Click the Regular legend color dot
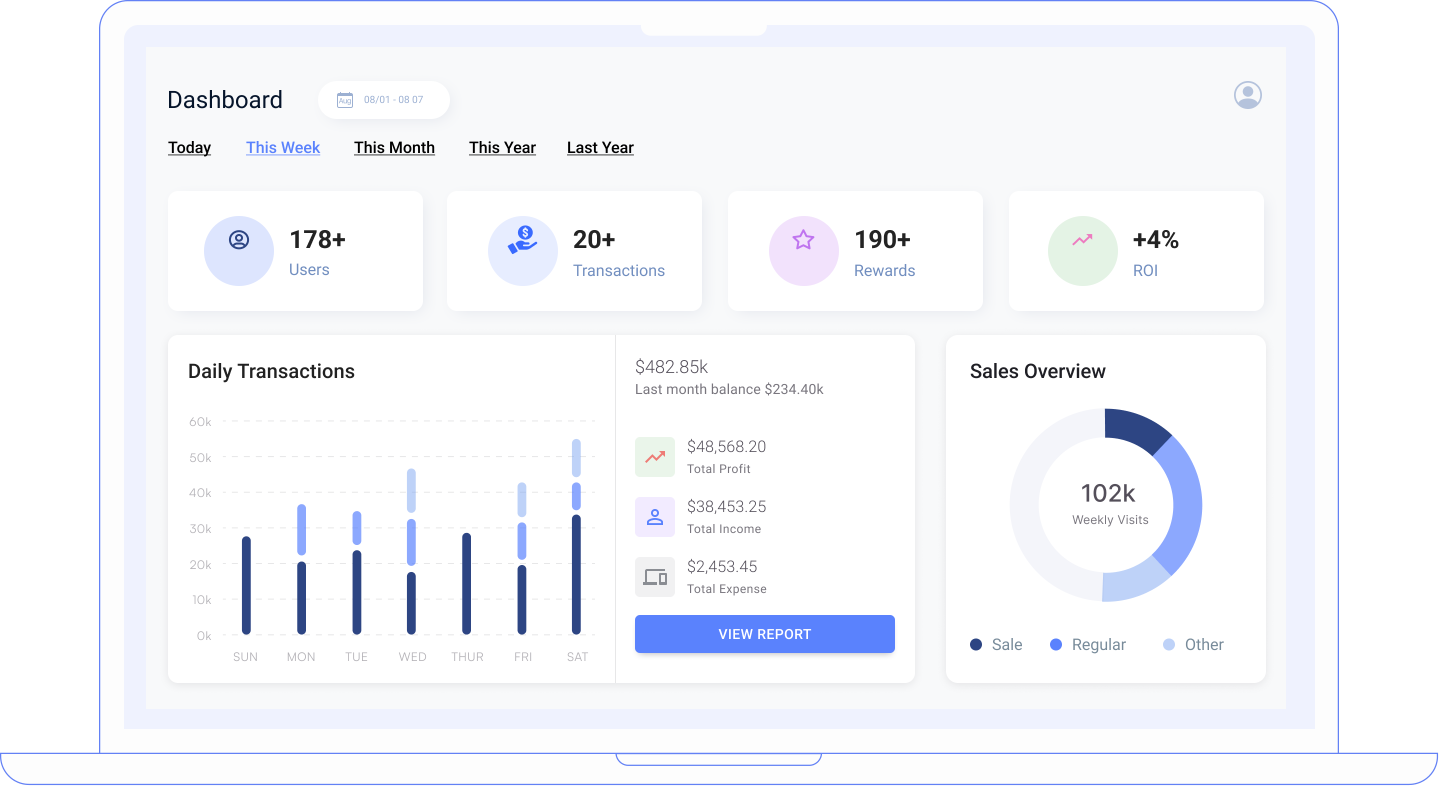The height and width of the screenshot is (786, 1439). point(1056,645)
